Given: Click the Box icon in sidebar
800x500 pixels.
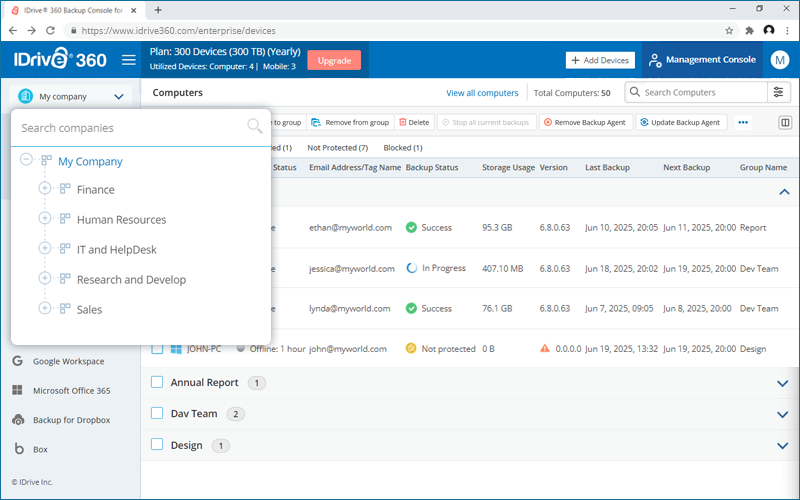Looking at the screenshot, I should [19, 449].
